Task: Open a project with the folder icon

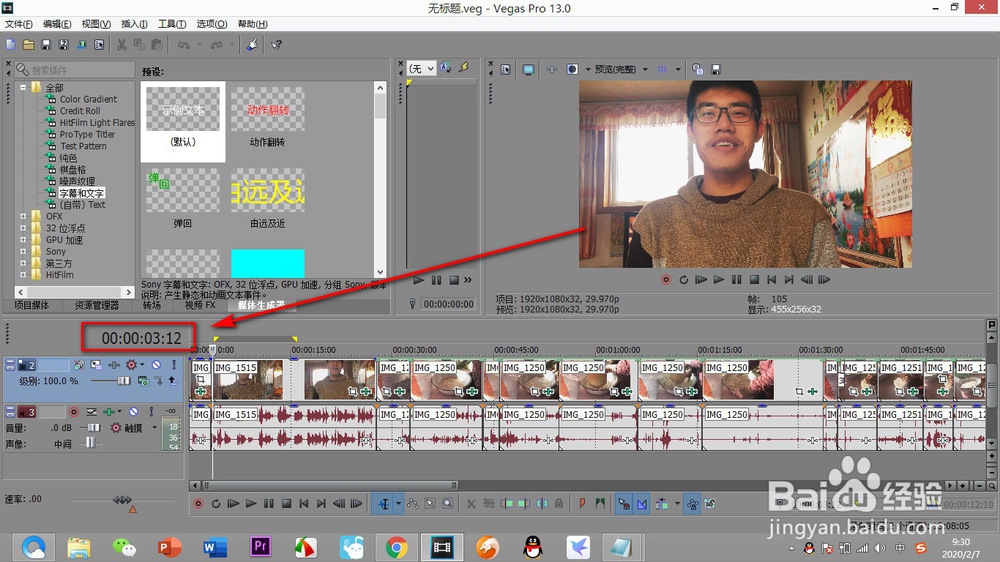Action: coord(29,45)
